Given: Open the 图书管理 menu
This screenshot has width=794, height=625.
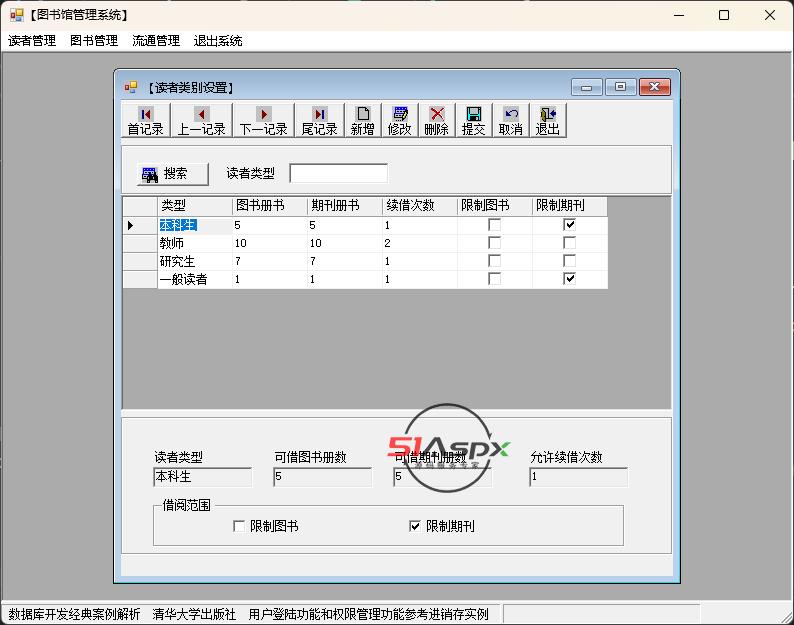Looking at the screenshot, I should 94,41.
